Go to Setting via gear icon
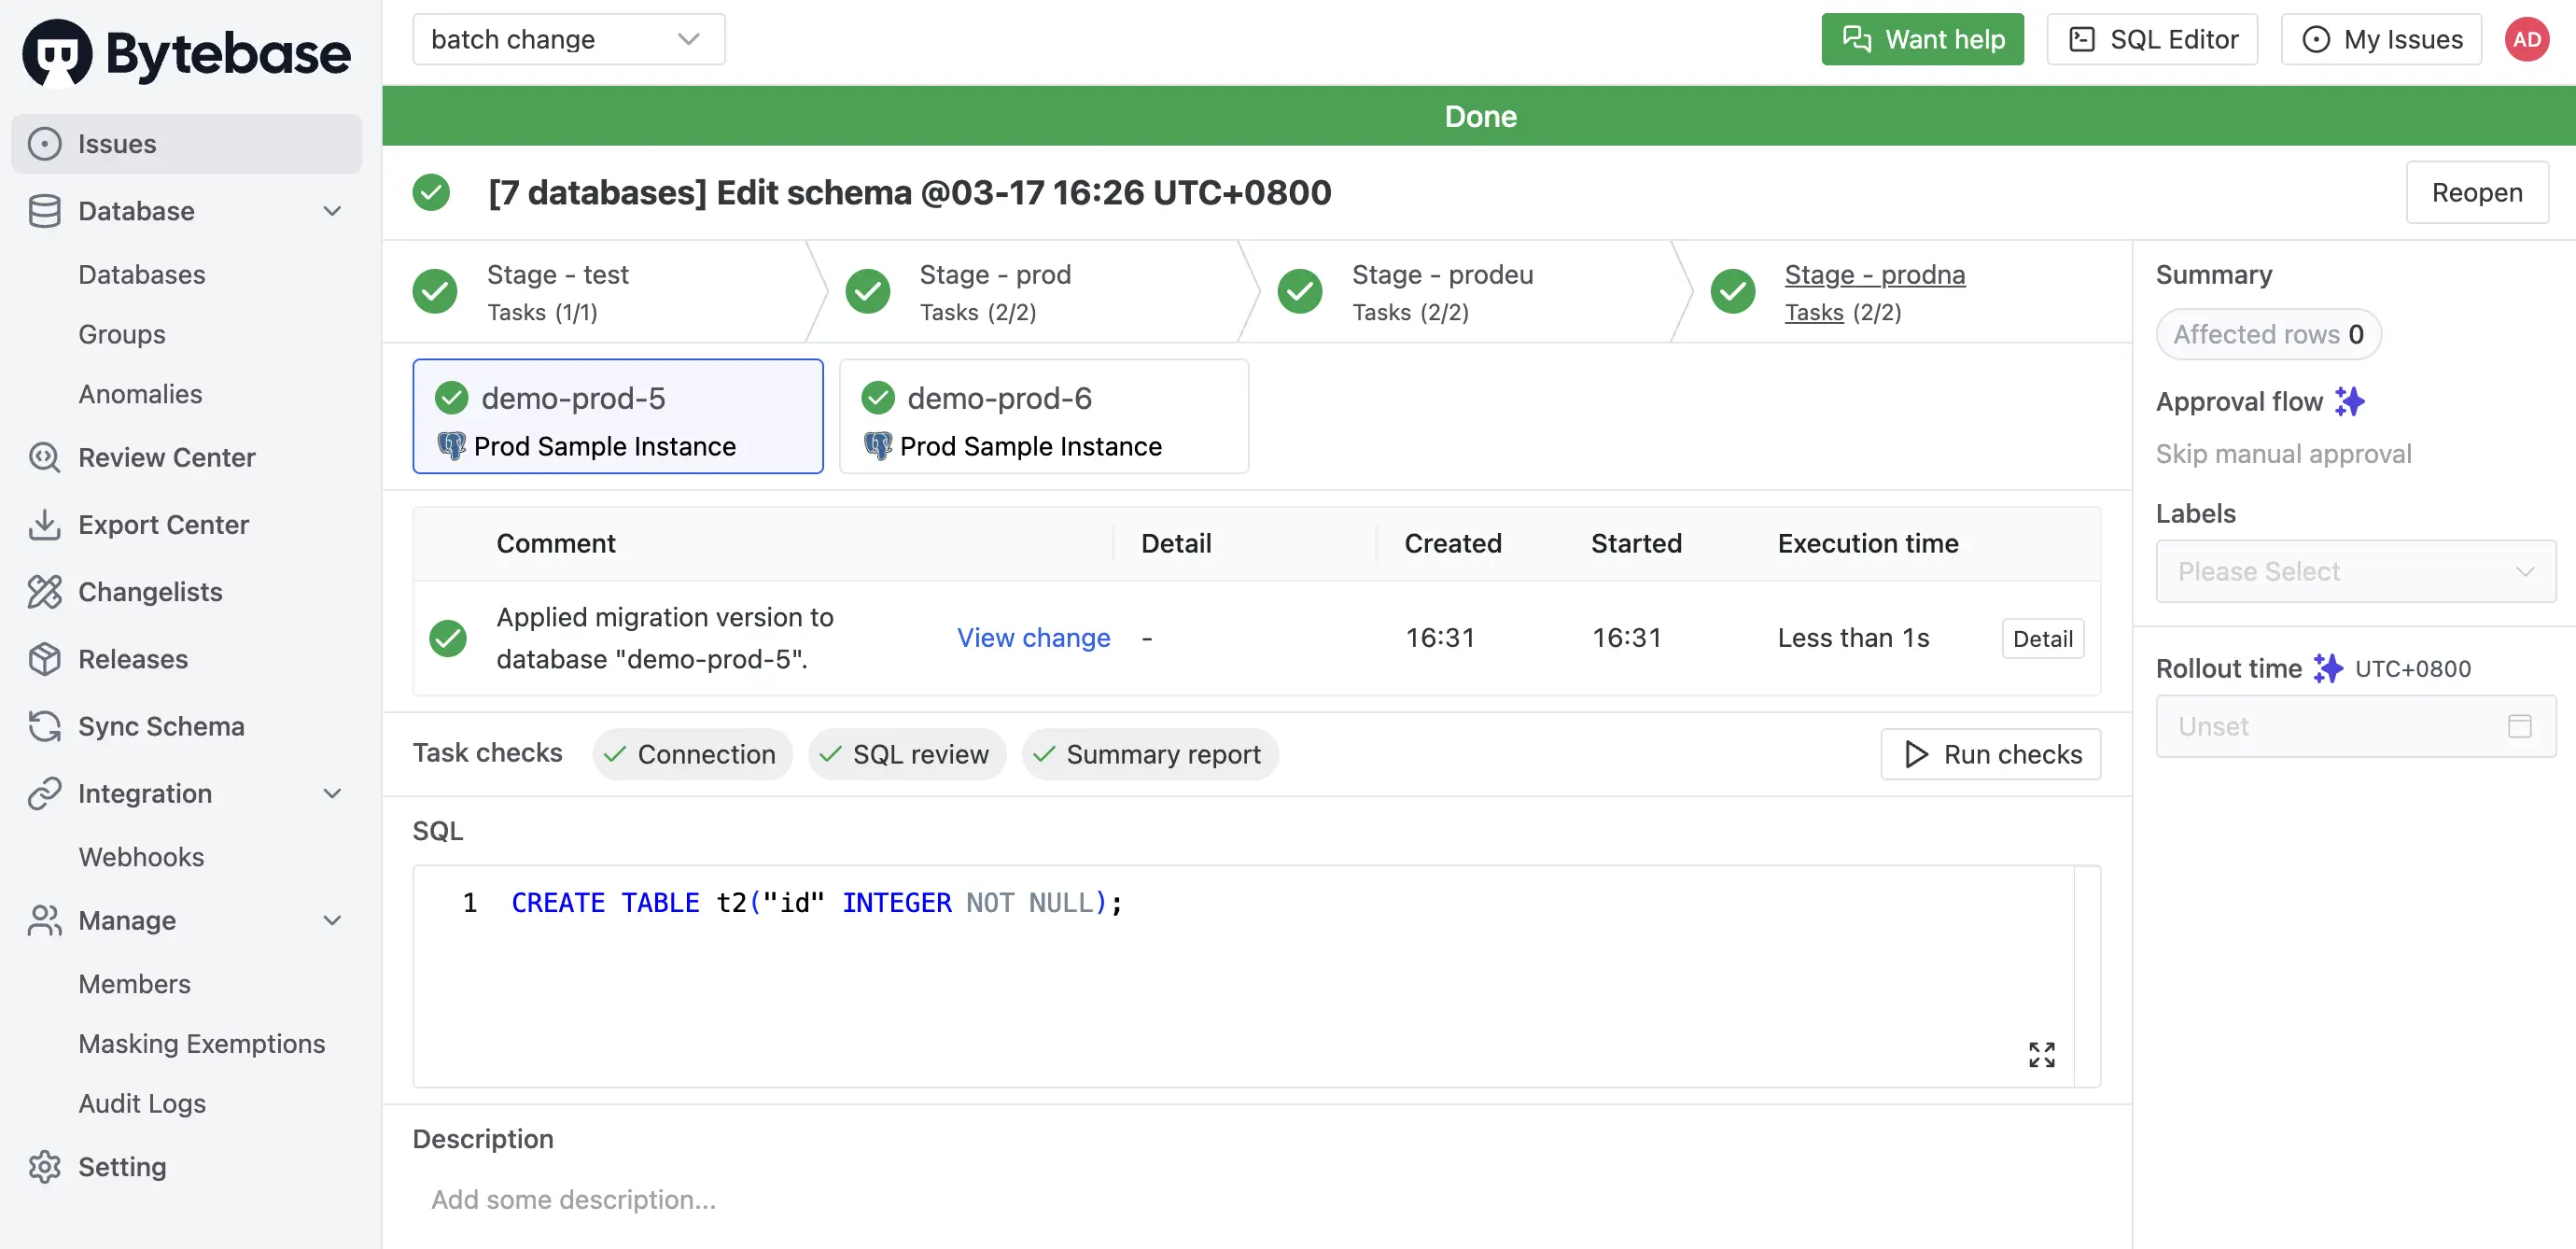 44,1166
